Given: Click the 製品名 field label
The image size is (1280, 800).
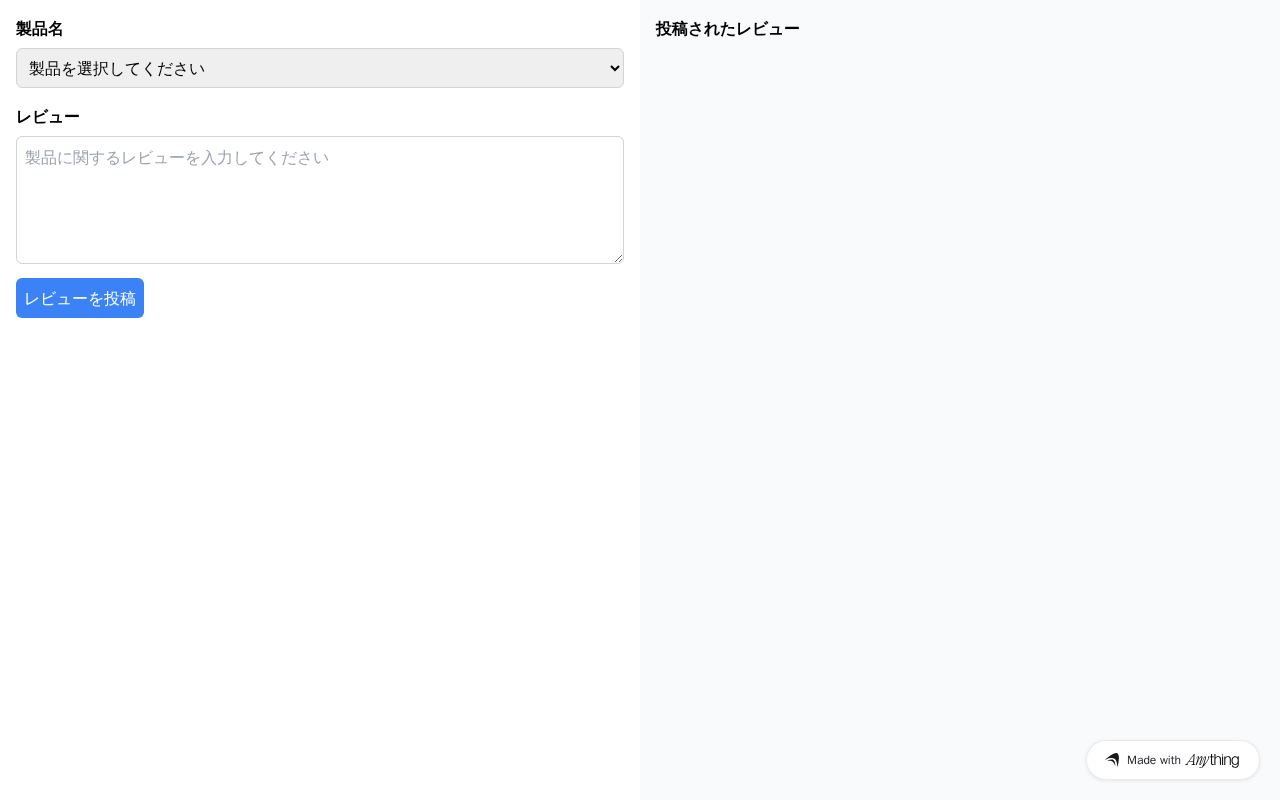Looking at the screenshot, I should (x=40, y=29).
